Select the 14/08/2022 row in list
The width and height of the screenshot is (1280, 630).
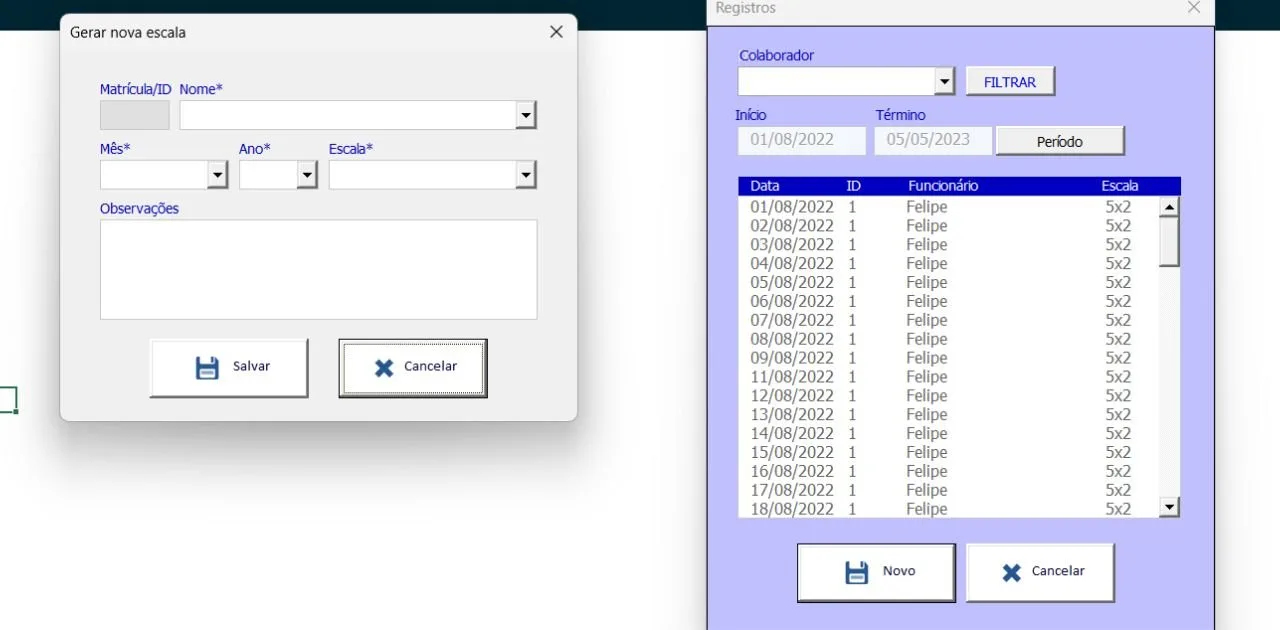pyautogui.click(x=948, y=434)
